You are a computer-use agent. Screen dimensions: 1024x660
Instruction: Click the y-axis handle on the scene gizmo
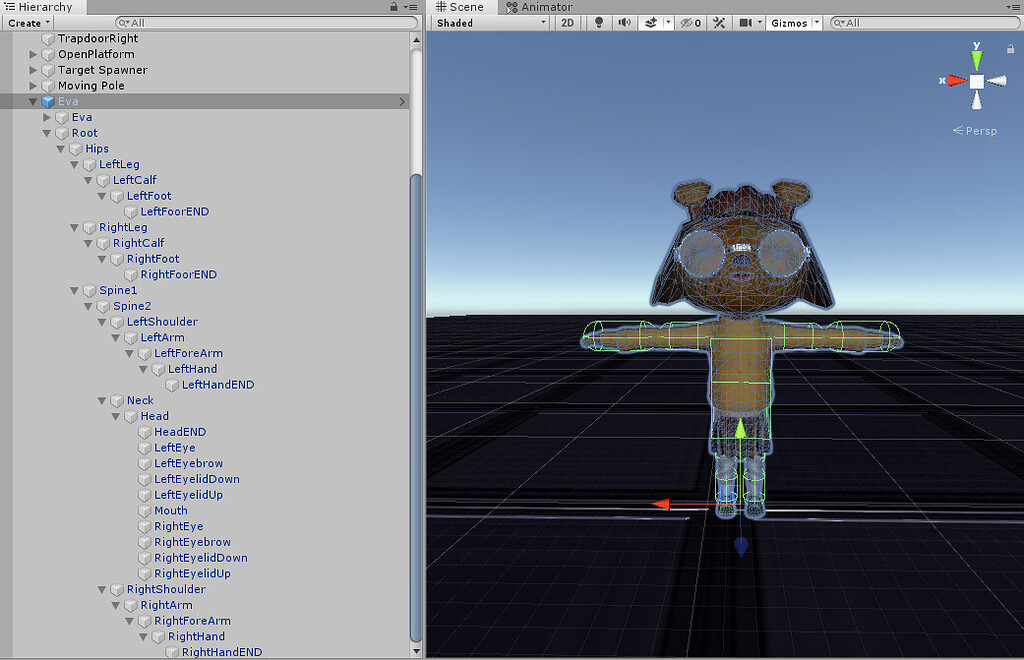click(x=976, y=58)
